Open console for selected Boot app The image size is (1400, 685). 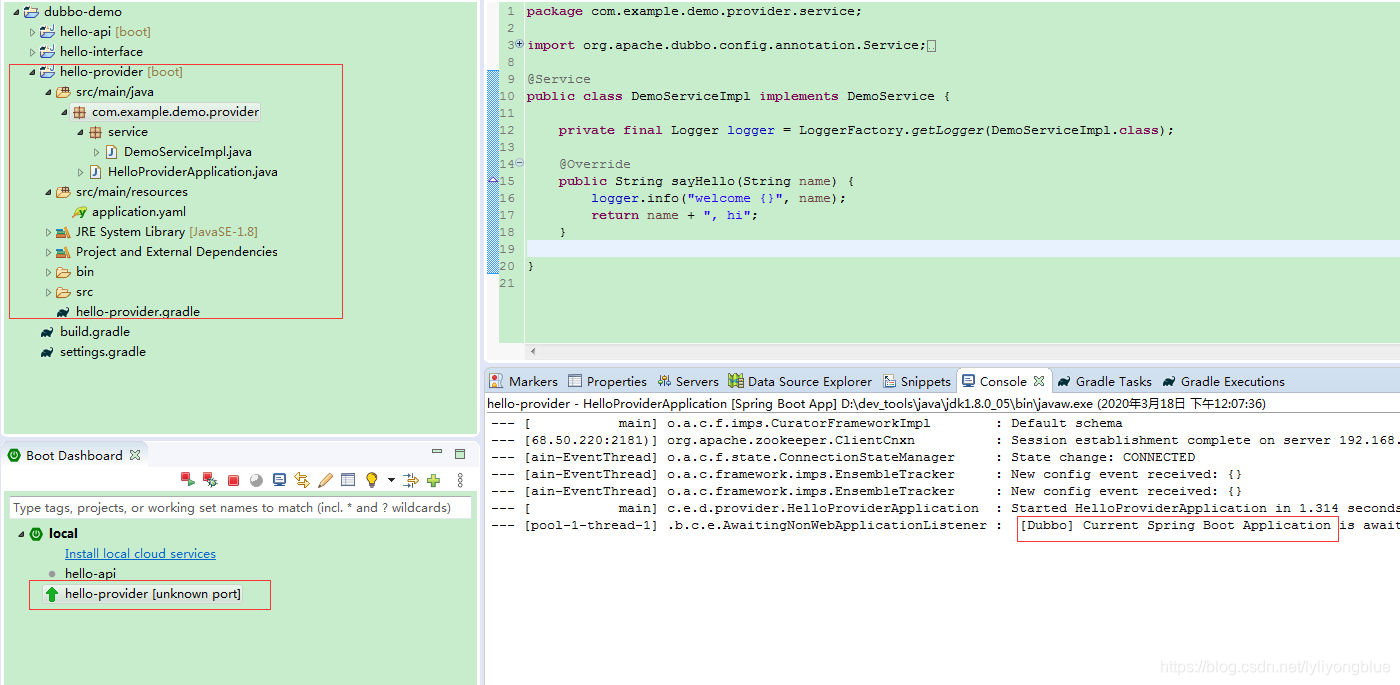(280, 479)
